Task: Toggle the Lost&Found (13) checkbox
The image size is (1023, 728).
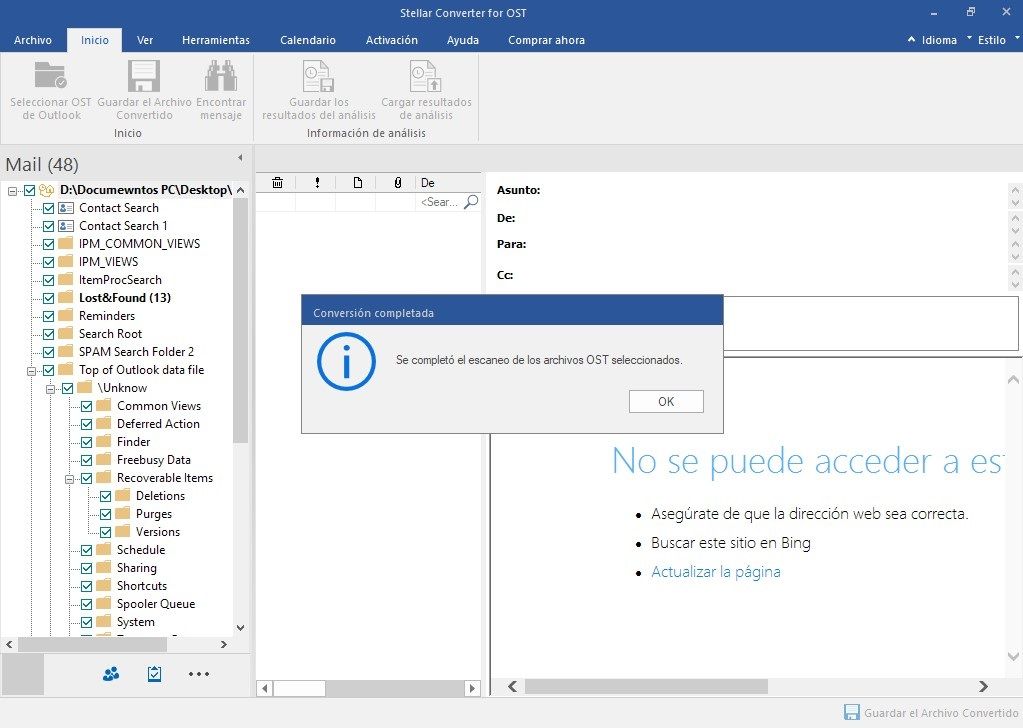Action: click(48, 298)
